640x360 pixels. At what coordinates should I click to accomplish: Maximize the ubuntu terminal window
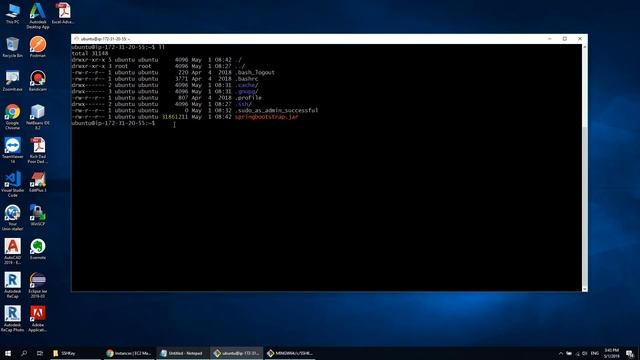point(564,39)
